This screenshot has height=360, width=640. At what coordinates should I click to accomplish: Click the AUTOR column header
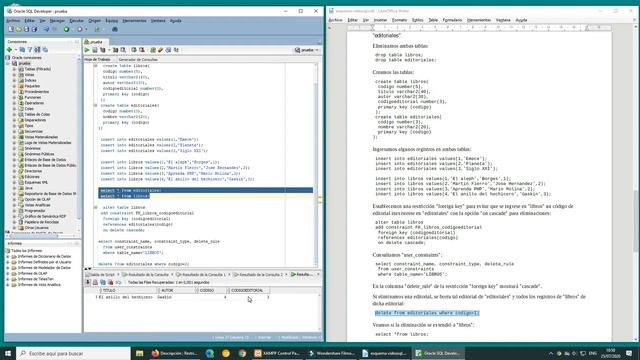[x=177, y=290]
